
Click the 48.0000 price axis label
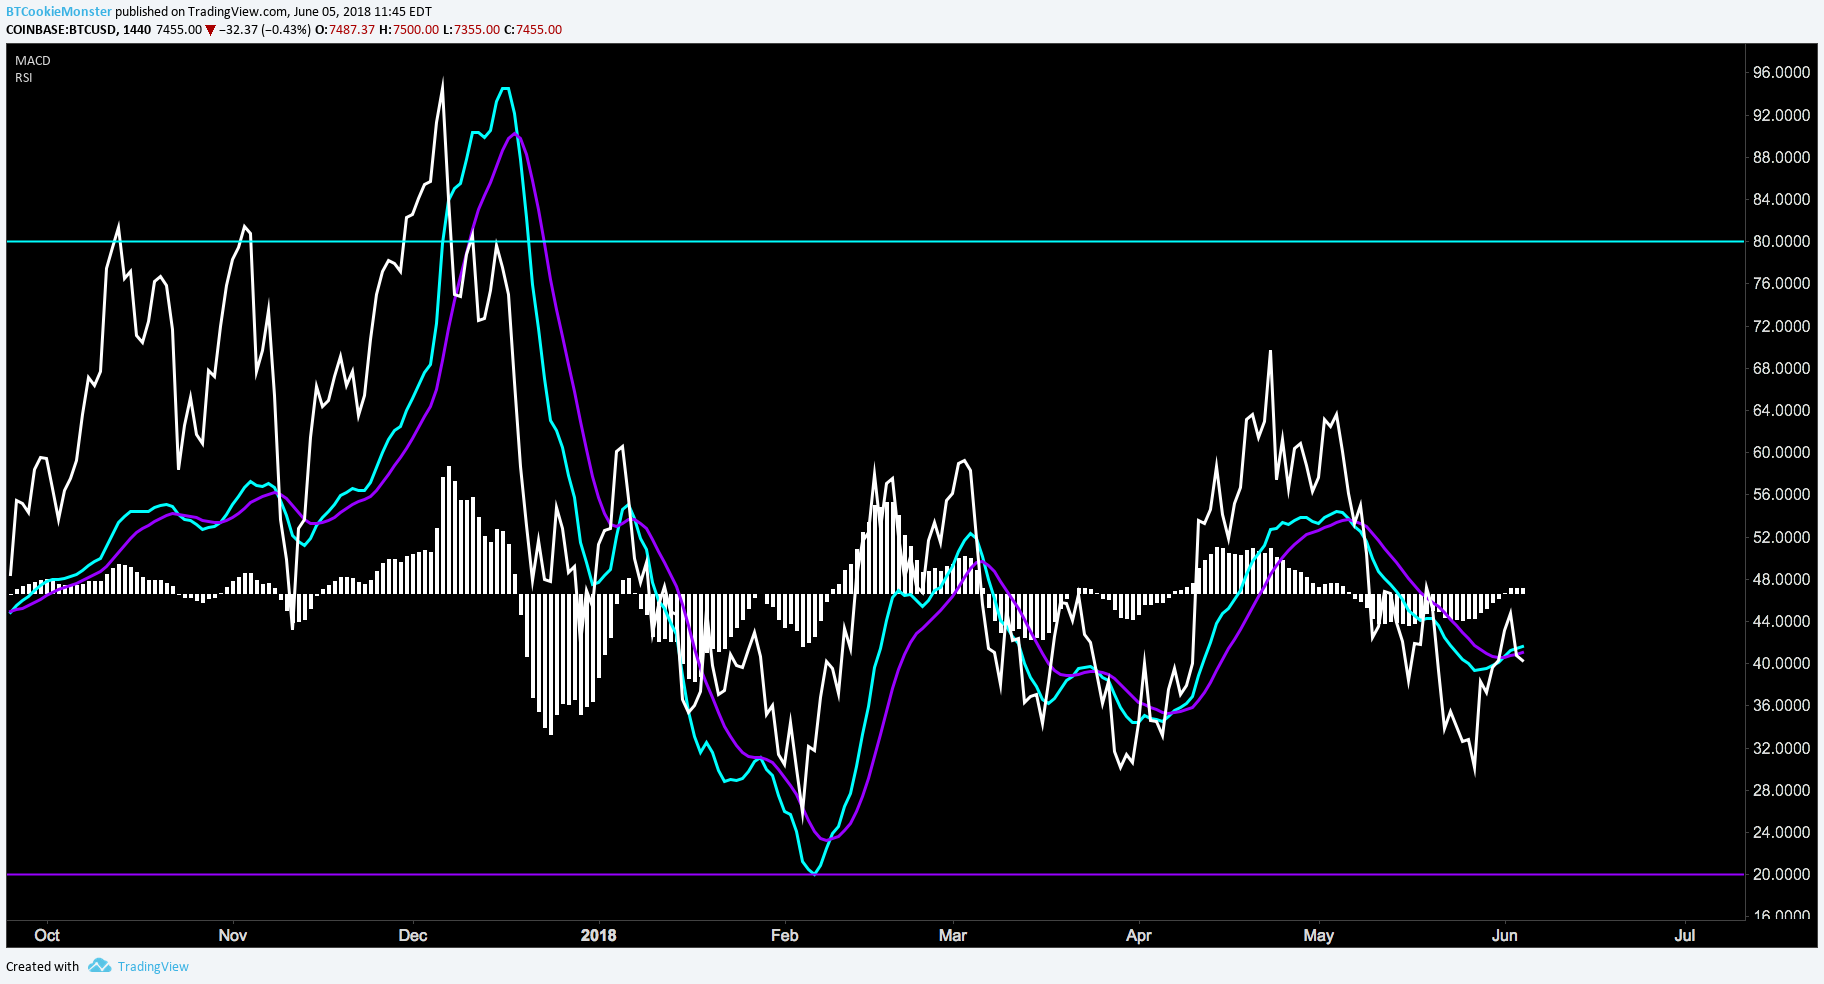tap(1782, 579)
